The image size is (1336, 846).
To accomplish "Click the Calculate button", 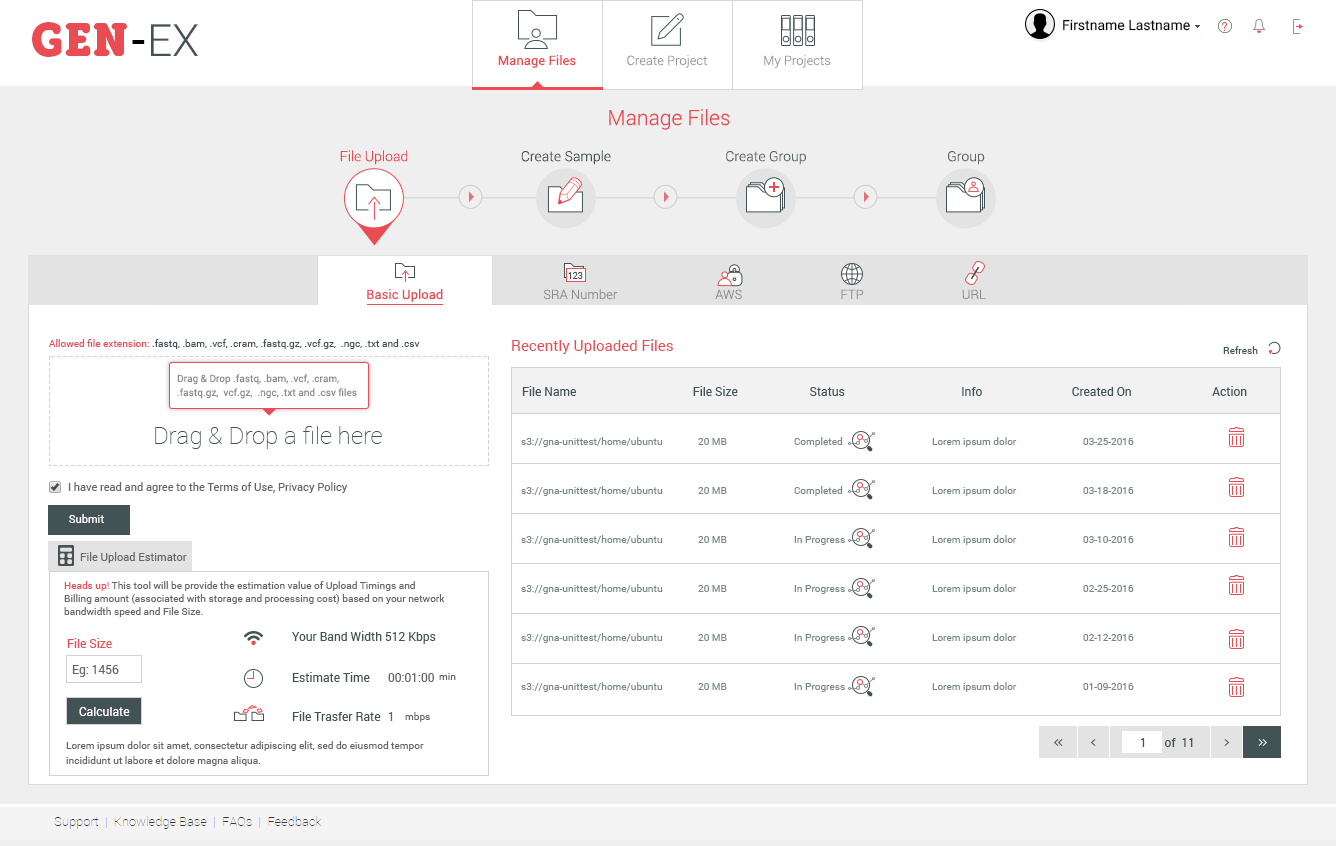I will pos(104,711).
